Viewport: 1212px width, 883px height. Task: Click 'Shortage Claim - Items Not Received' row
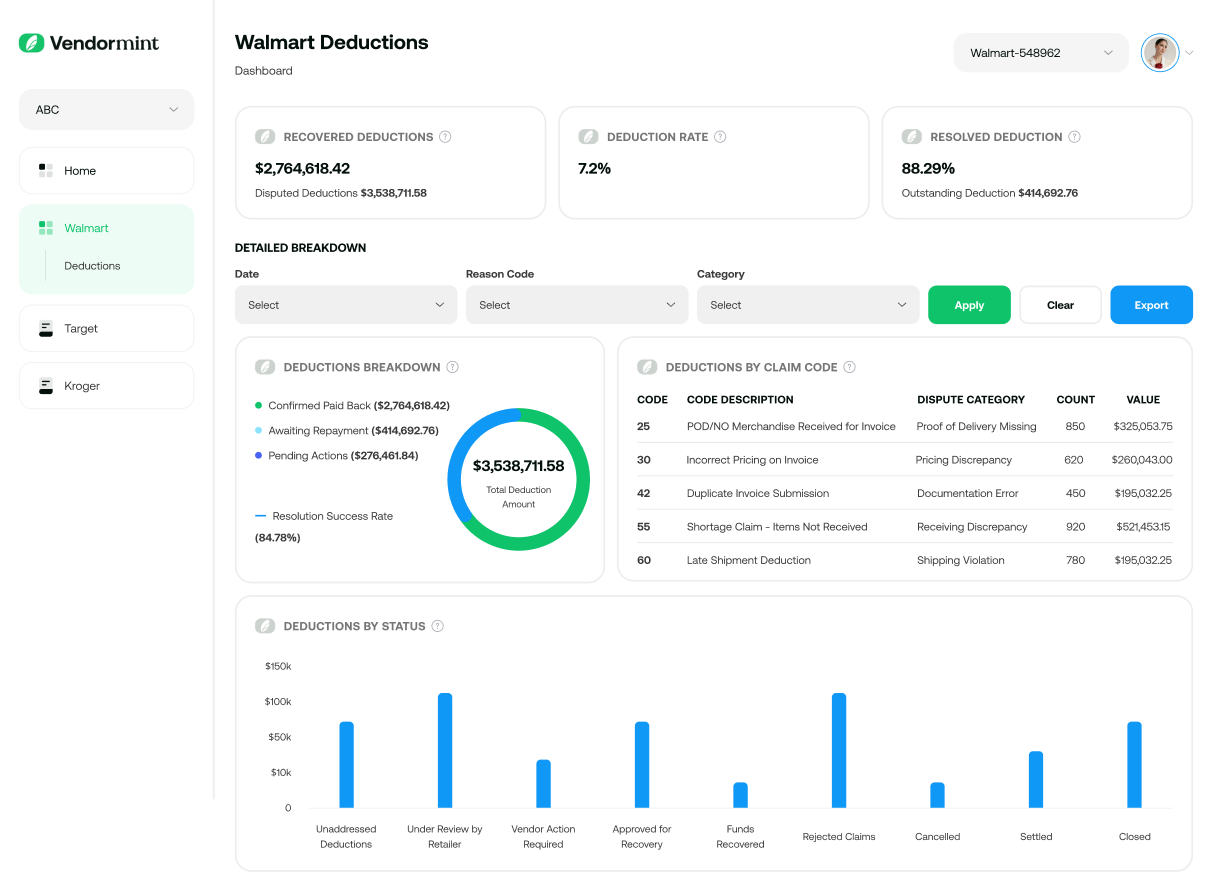905,527
